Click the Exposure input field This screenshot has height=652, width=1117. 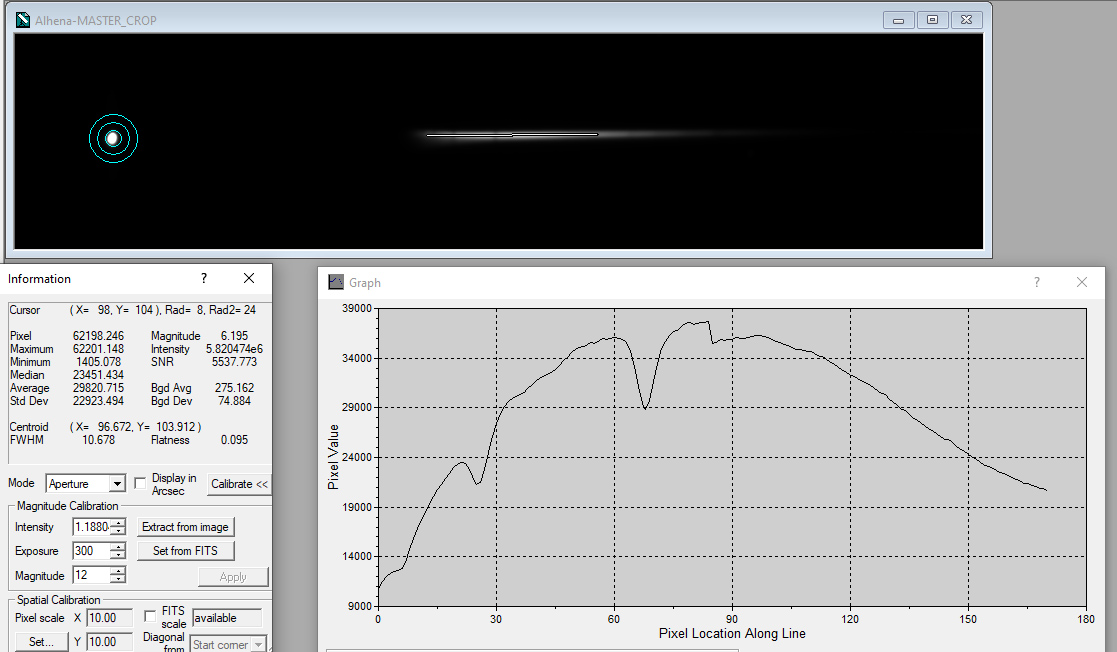click(92, 551)
